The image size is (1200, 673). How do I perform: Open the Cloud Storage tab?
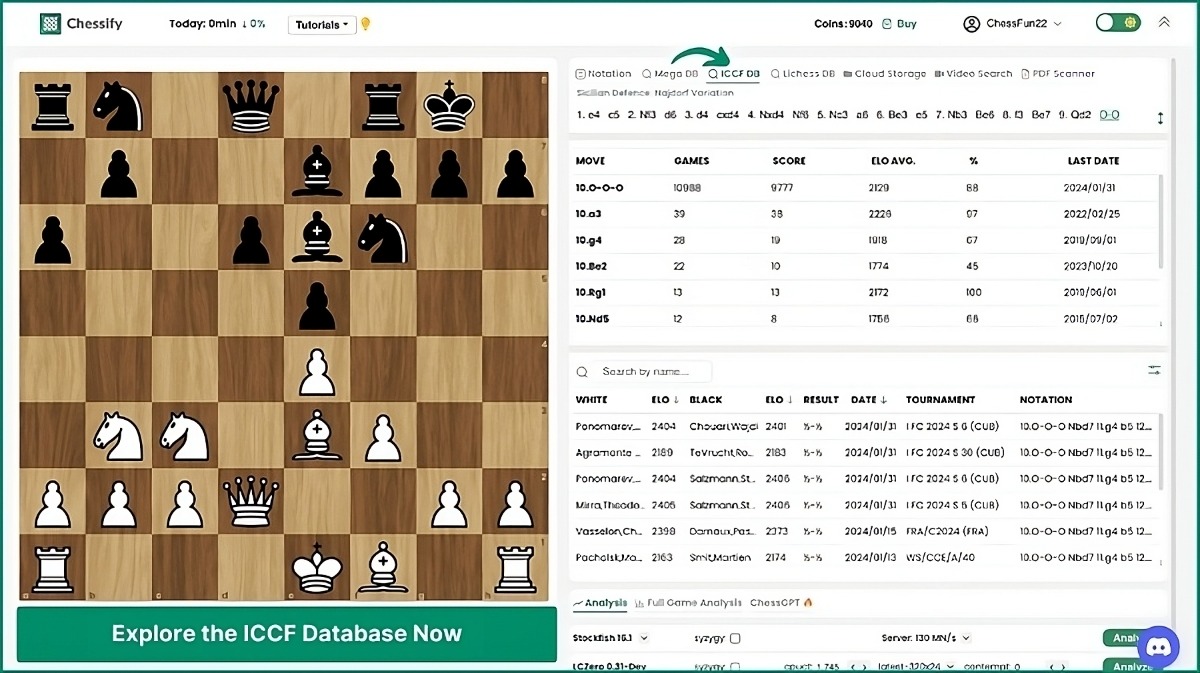pos(884,74)
